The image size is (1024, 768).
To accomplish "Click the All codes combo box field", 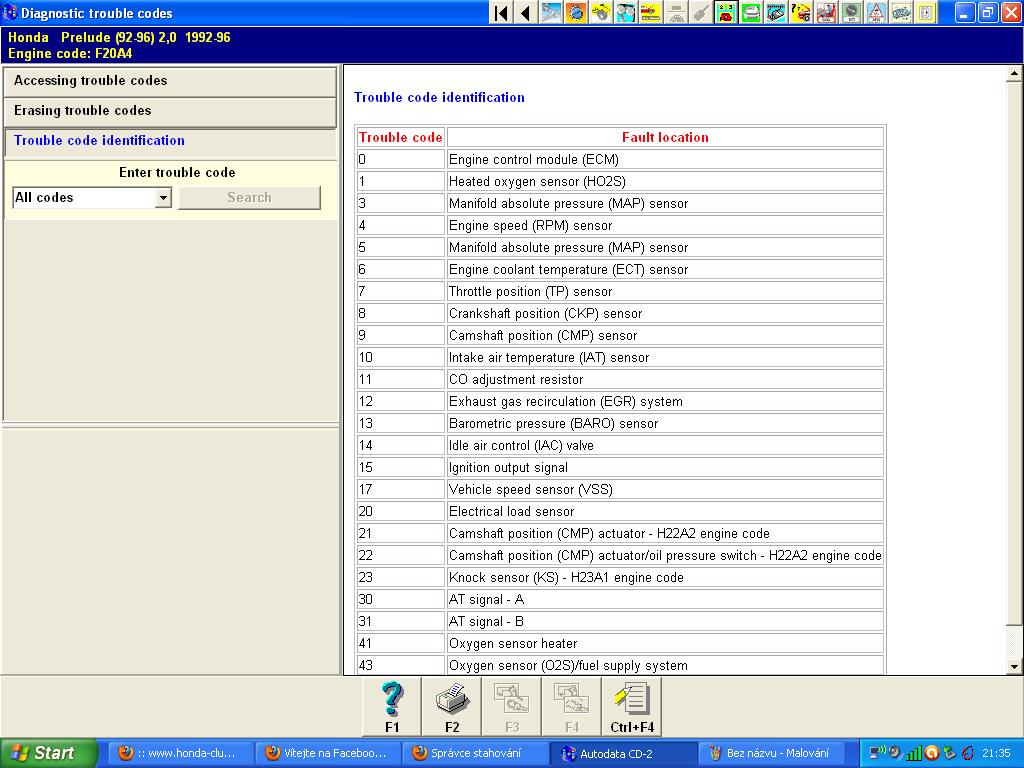I will pyautogui.click(x=84, y=198).
